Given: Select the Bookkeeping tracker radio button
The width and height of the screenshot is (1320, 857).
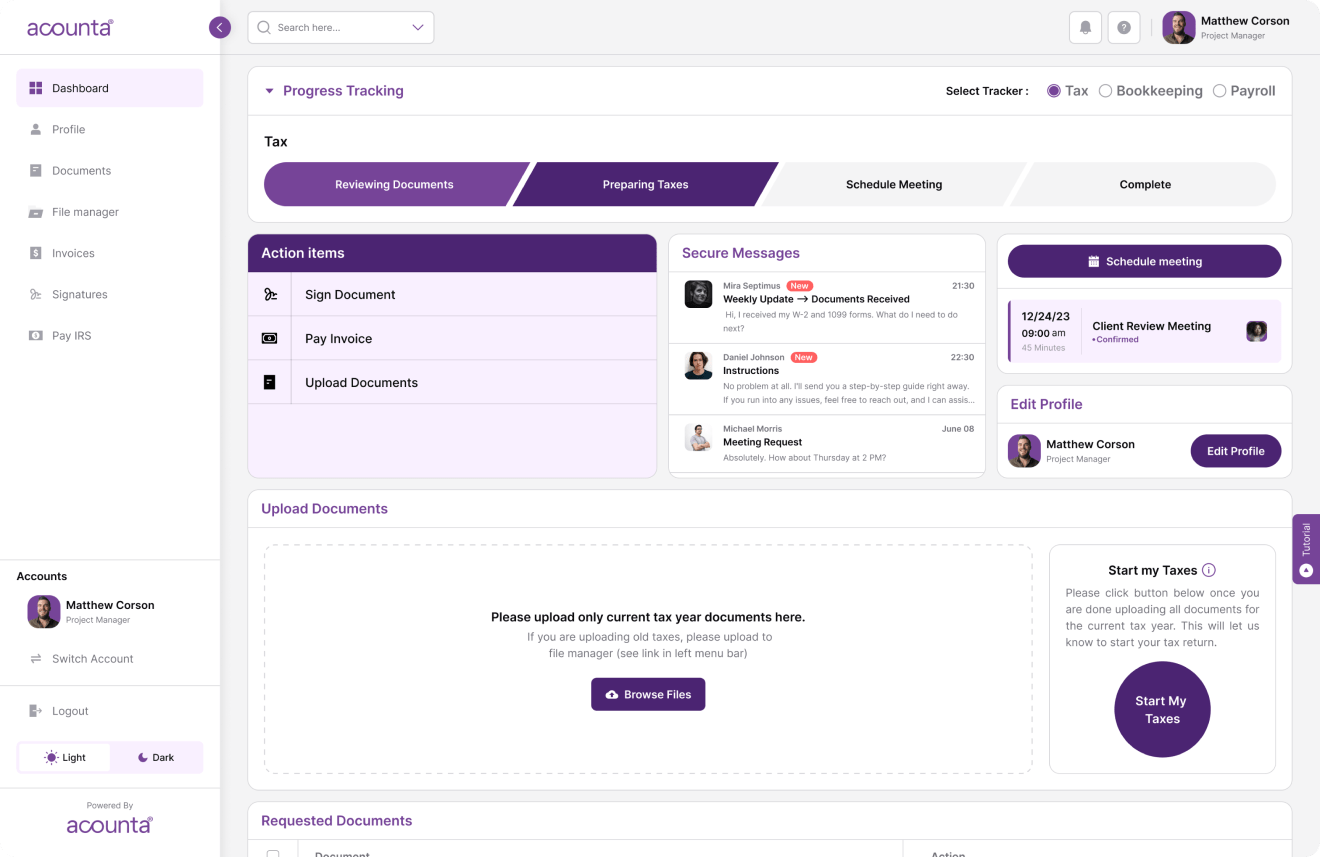Looking at the screenshot, I should pyautogui.click(x=1105, y=90).
